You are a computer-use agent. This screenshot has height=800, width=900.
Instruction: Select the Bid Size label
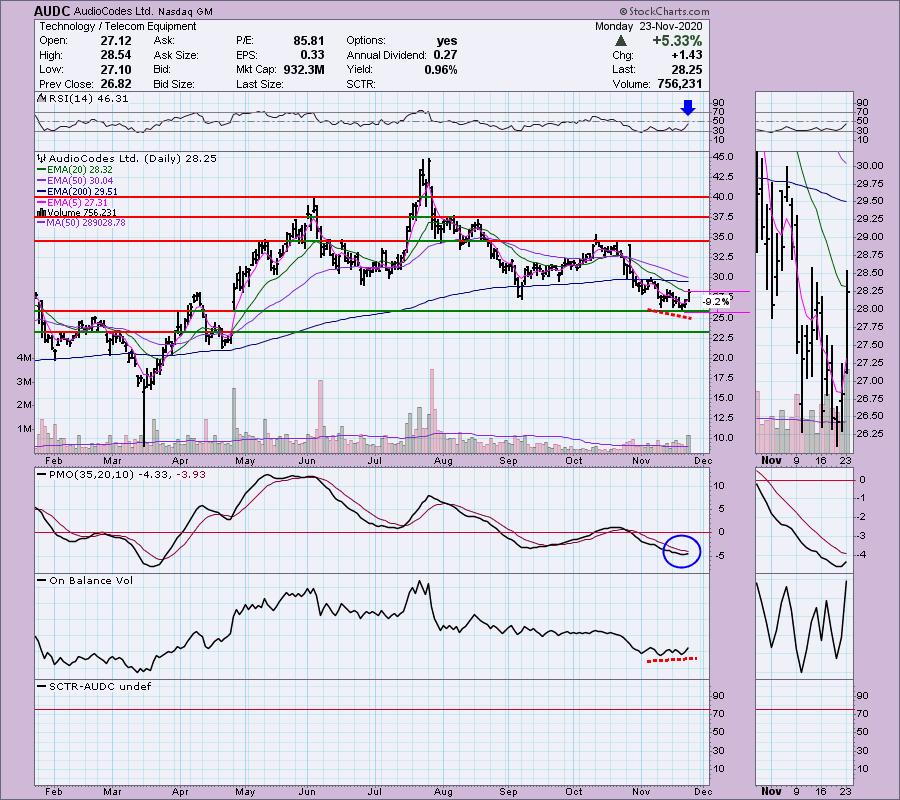pyautogui.click(x=173, y=84)
